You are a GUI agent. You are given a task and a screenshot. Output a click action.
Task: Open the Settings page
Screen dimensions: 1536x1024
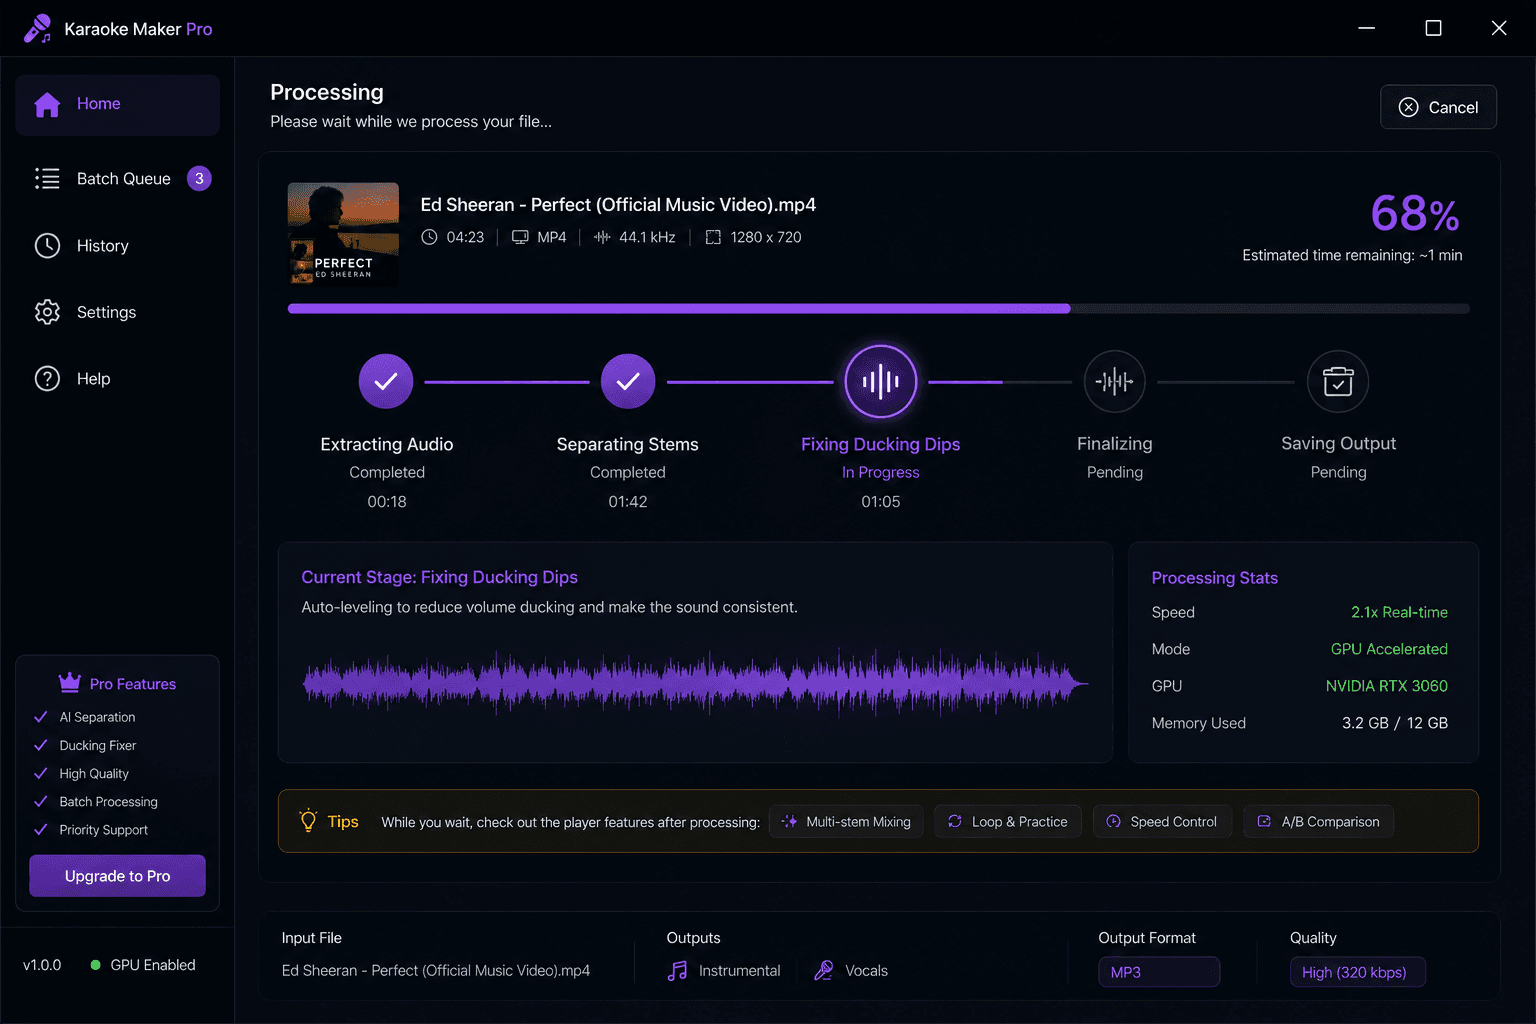(117, 312)
